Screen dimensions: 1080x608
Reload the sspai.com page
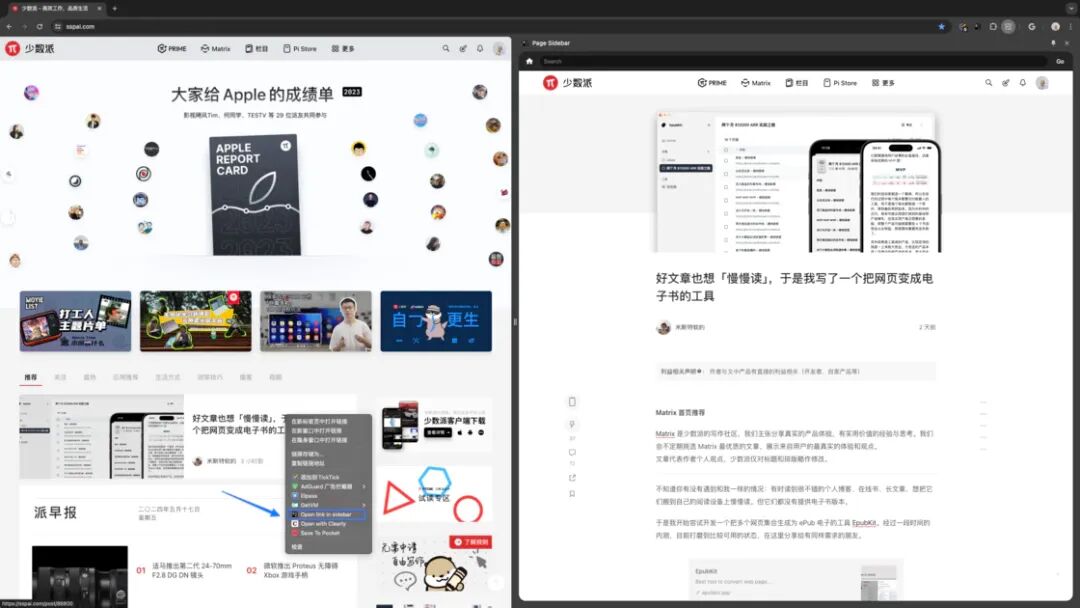coord(39,27)
